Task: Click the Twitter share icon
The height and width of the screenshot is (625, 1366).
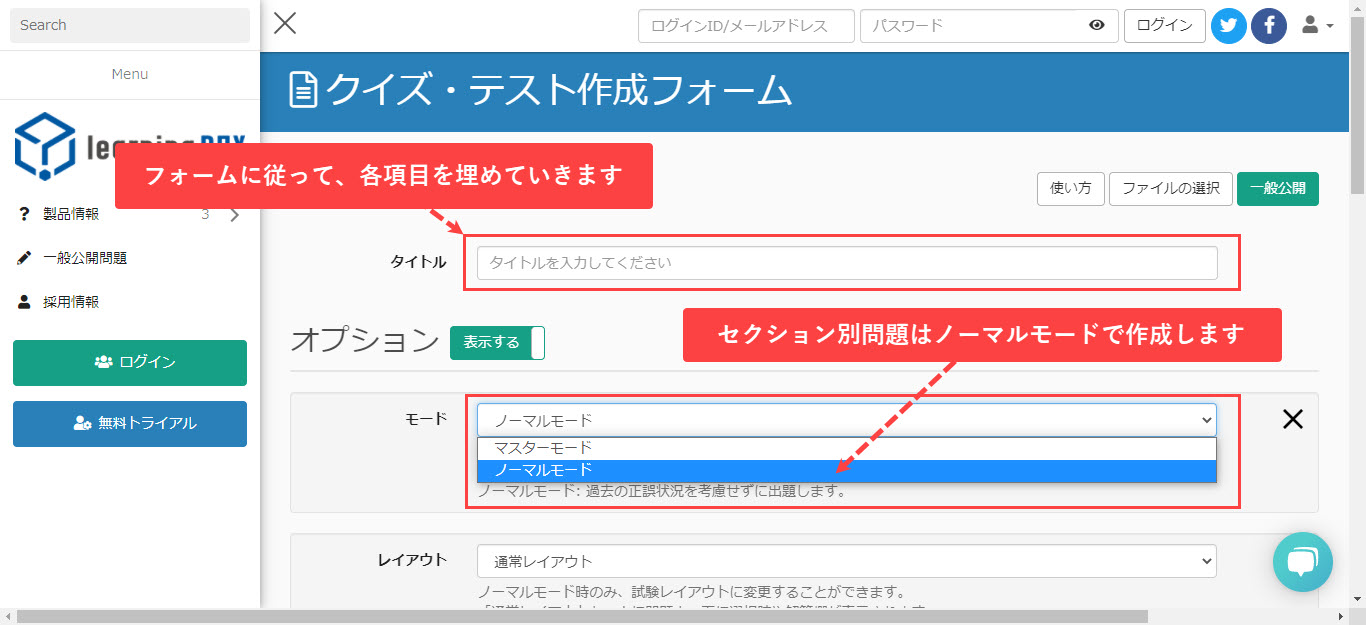Action: (1228, 26)
